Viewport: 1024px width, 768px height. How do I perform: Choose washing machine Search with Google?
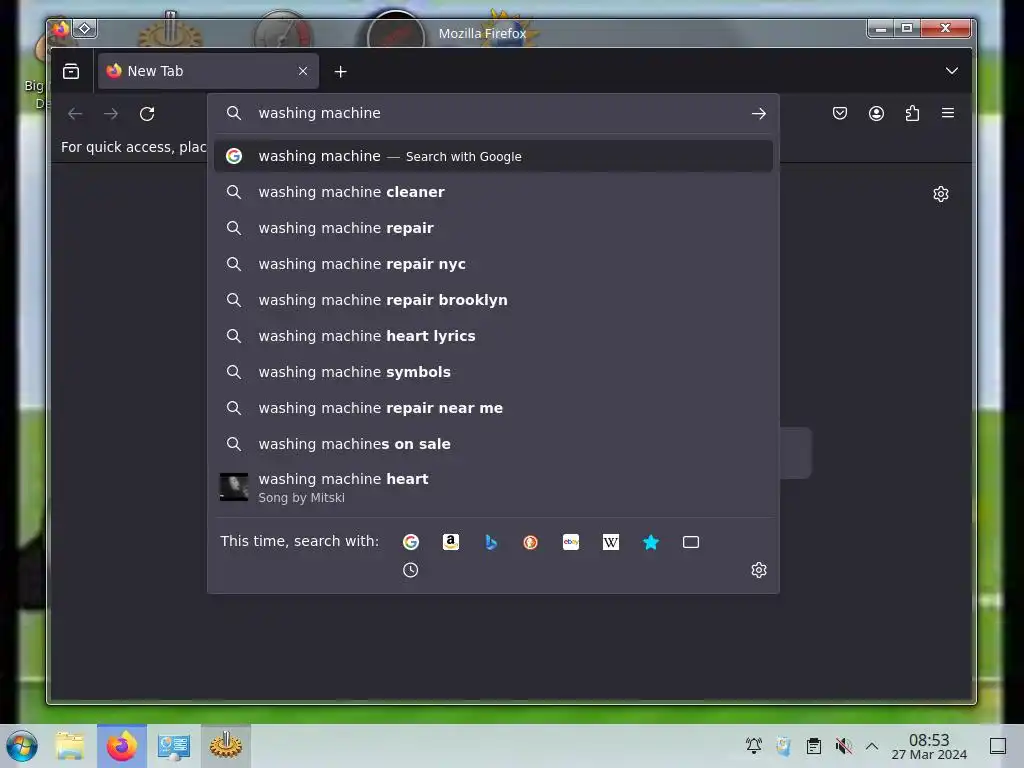493,156
